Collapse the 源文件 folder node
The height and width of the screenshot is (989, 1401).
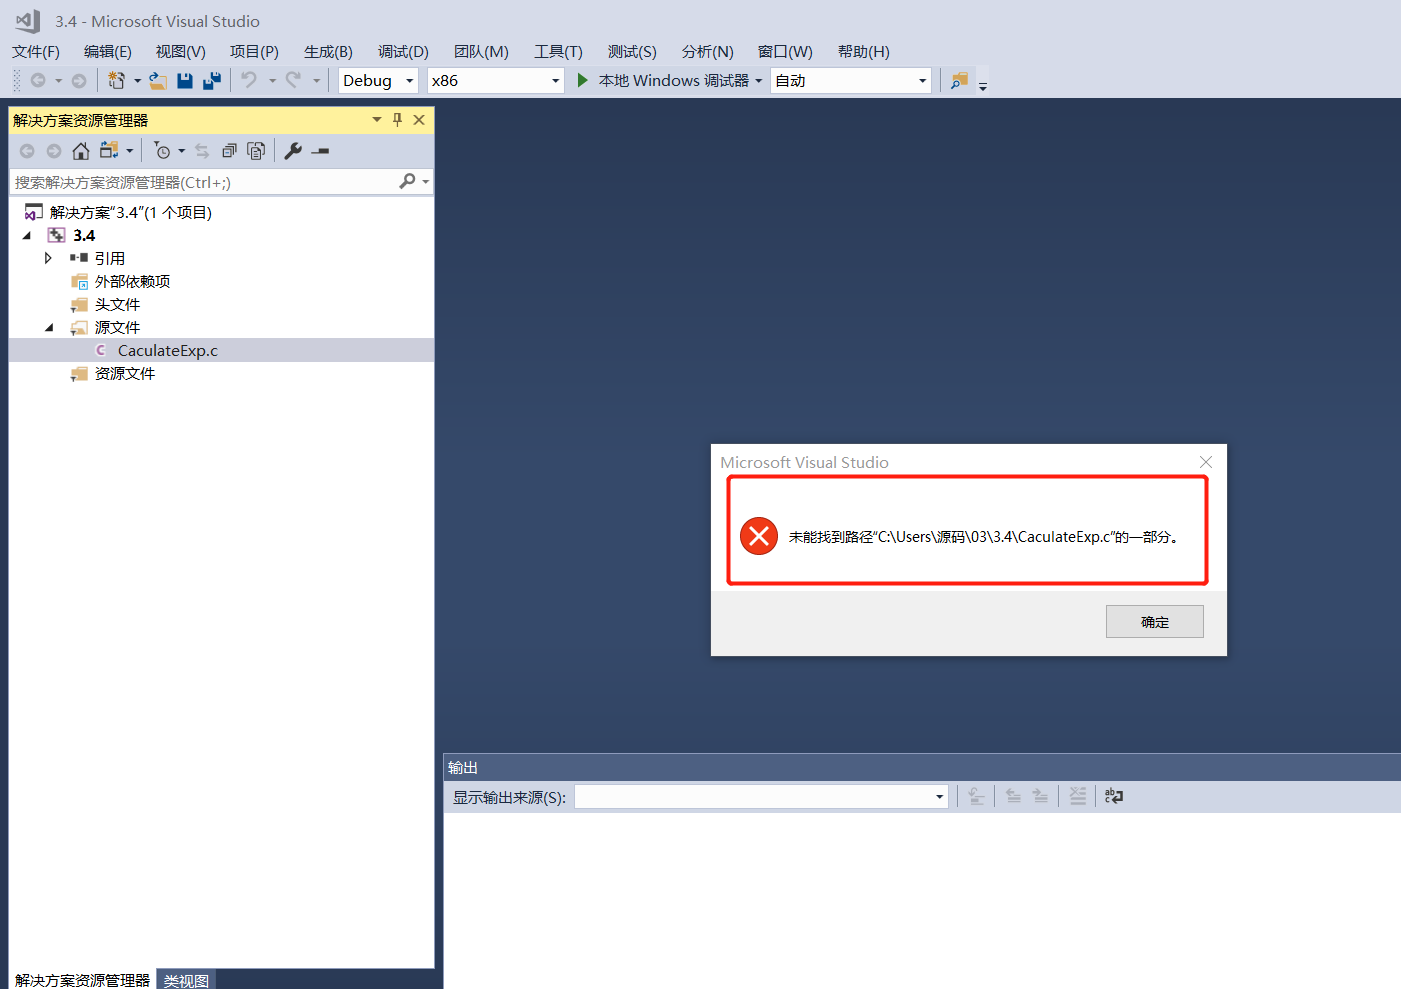[49, 328]
